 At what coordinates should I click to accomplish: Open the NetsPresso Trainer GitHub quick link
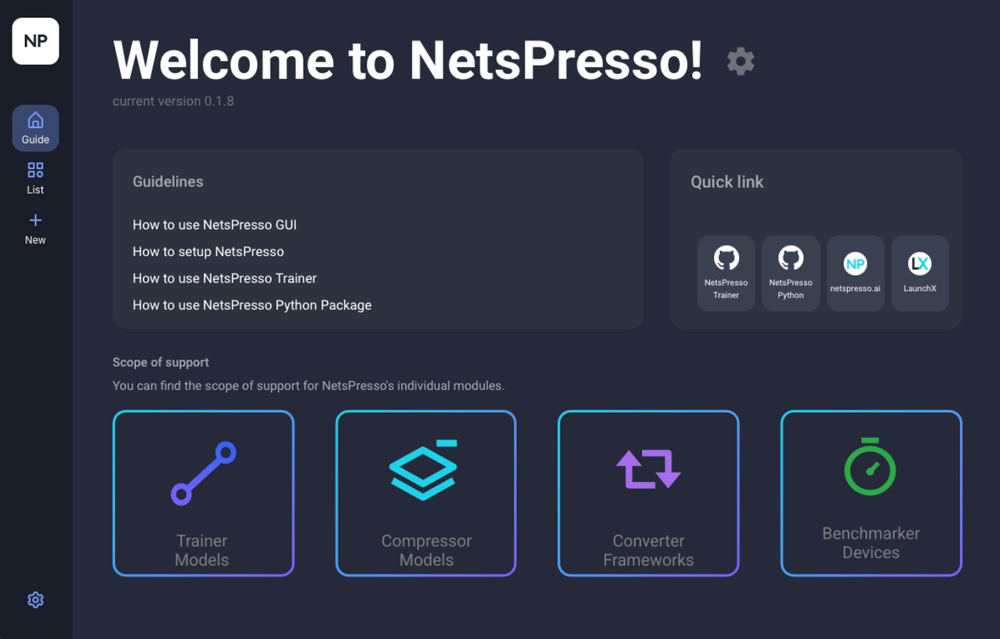click(x=726, y=272)
